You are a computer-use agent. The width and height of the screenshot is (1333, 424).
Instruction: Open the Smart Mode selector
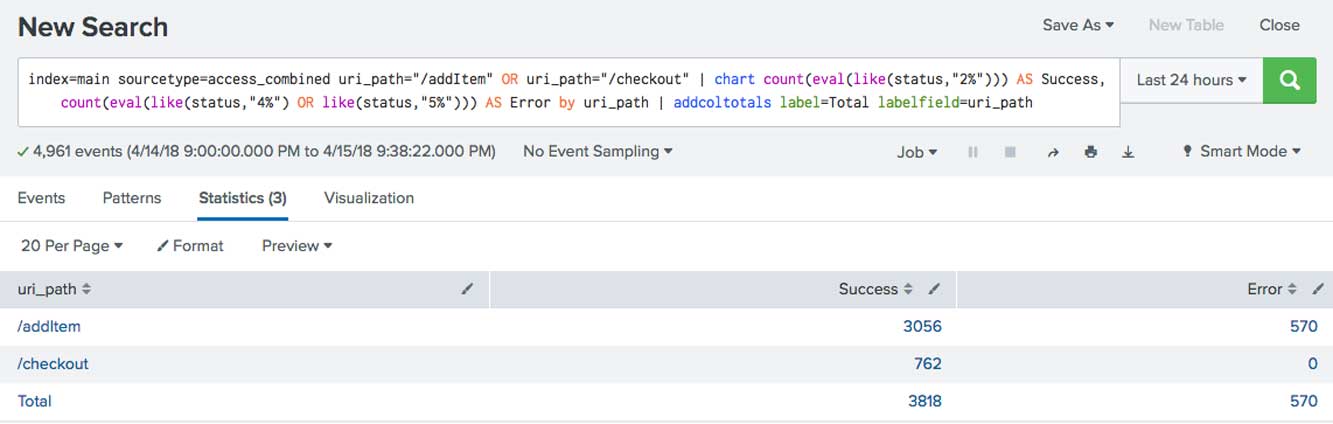pos(1241,152)
